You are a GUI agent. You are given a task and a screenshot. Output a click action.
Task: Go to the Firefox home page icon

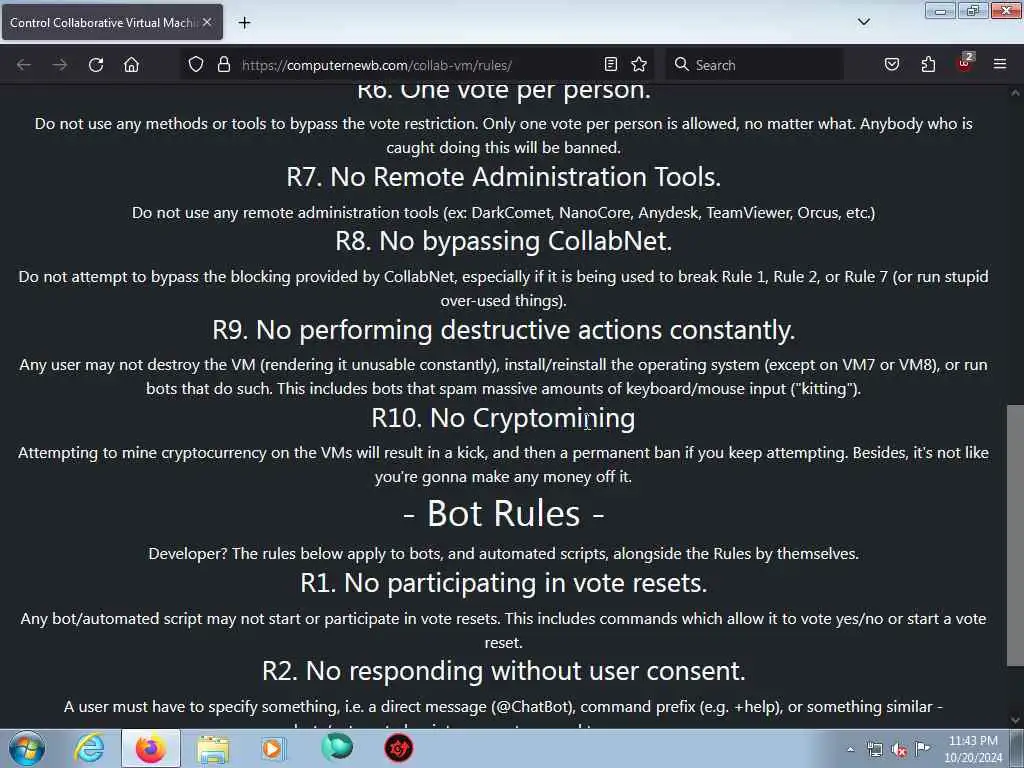(x=131, y=65)
